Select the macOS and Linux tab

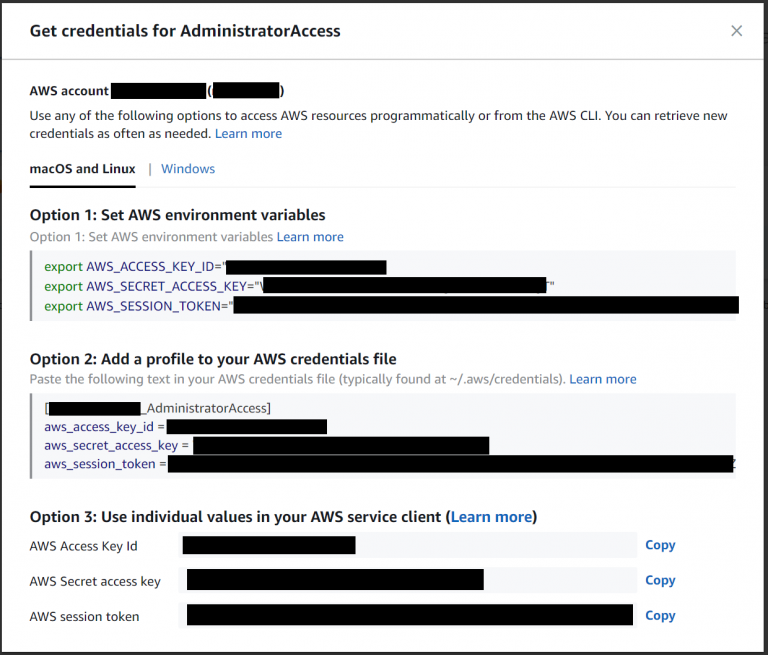(82, 169)
